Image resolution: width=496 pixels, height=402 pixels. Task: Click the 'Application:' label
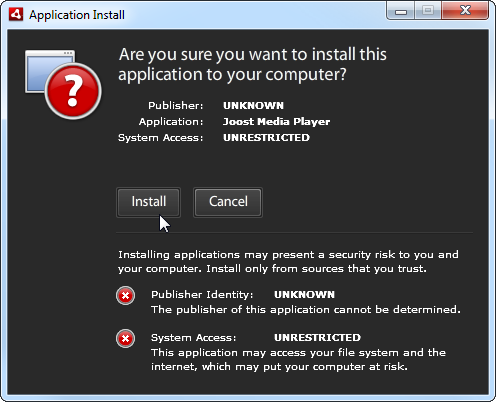click(x=171, y=122)
